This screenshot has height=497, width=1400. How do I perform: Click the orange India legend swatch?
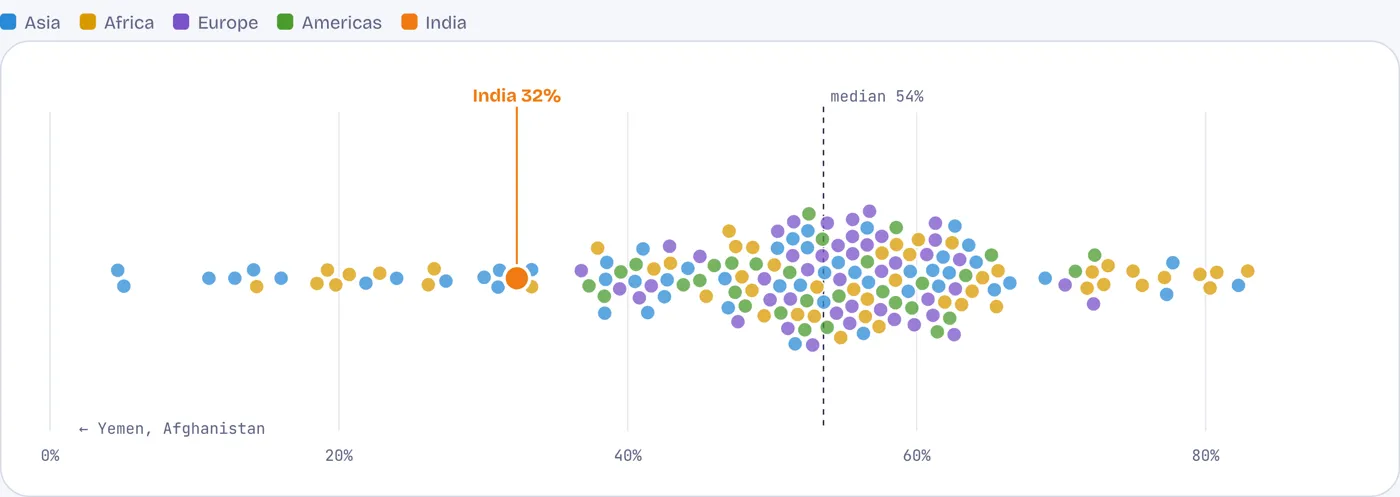[409, 22]
